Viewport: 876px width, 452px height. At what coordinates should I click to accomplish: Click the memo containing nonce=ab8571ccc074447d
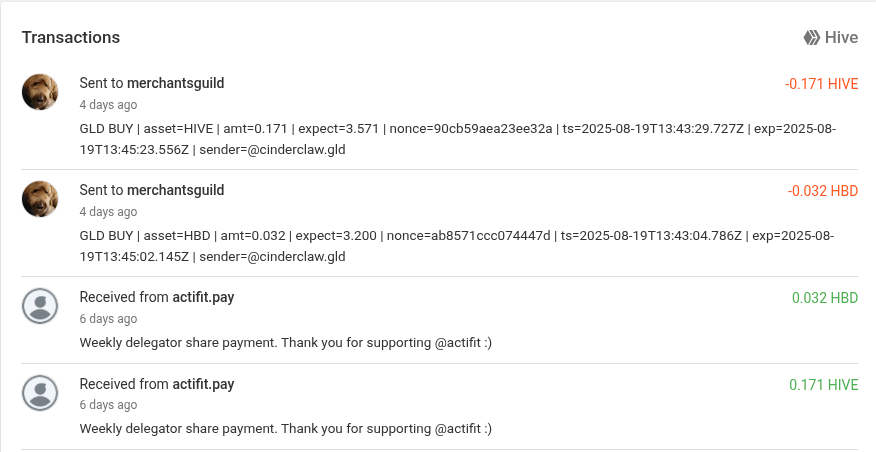pyautogui.click(x=456, y=246)
